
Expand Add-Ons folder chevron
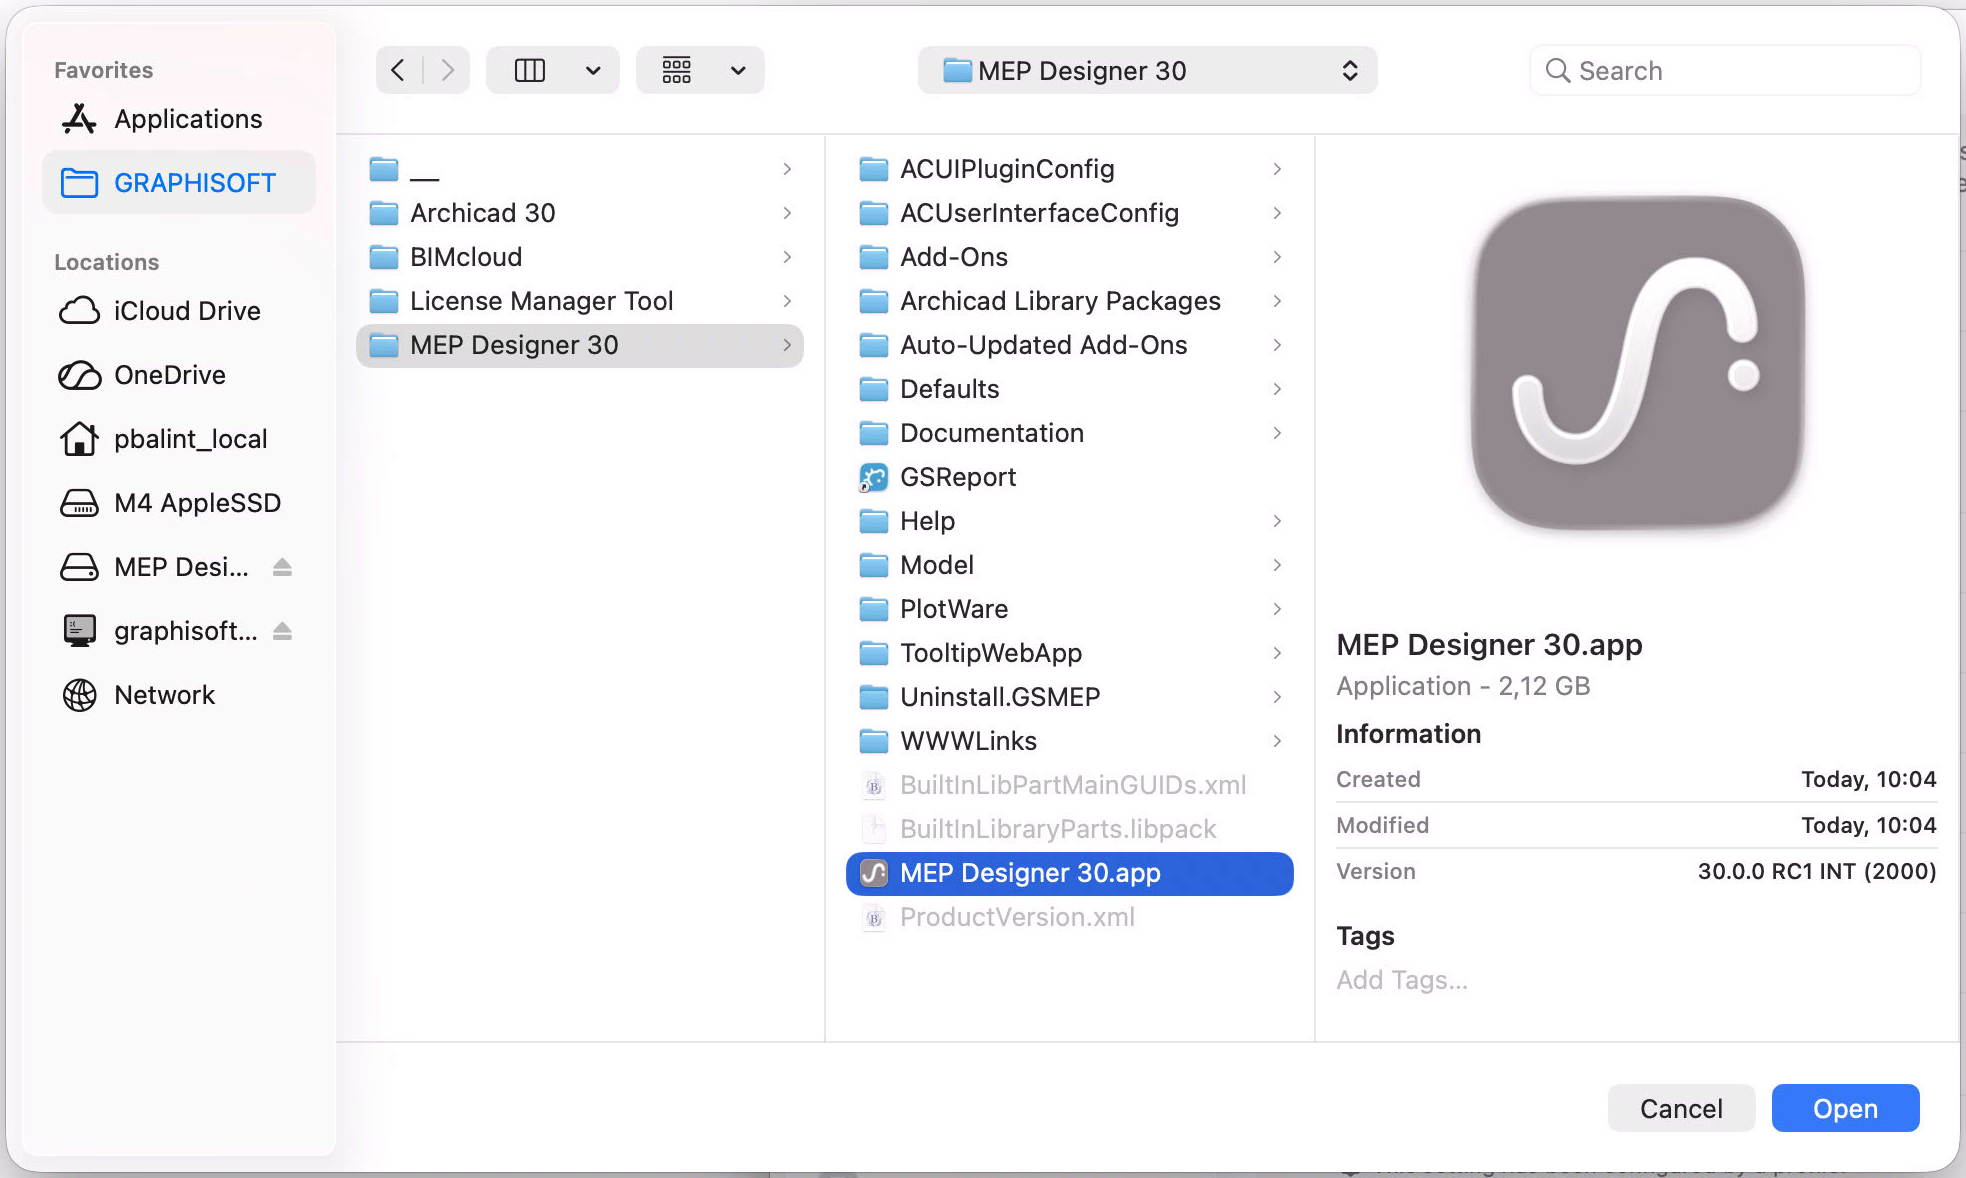point(1277,257)
